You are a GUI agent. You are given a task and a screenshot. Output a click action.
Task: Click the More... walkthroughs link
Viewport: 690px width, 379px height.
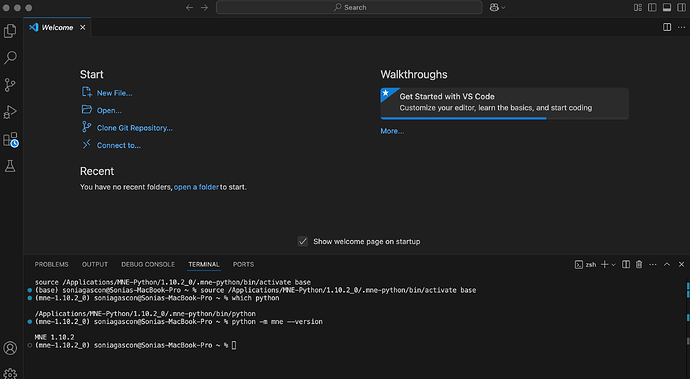click(392, 131)
